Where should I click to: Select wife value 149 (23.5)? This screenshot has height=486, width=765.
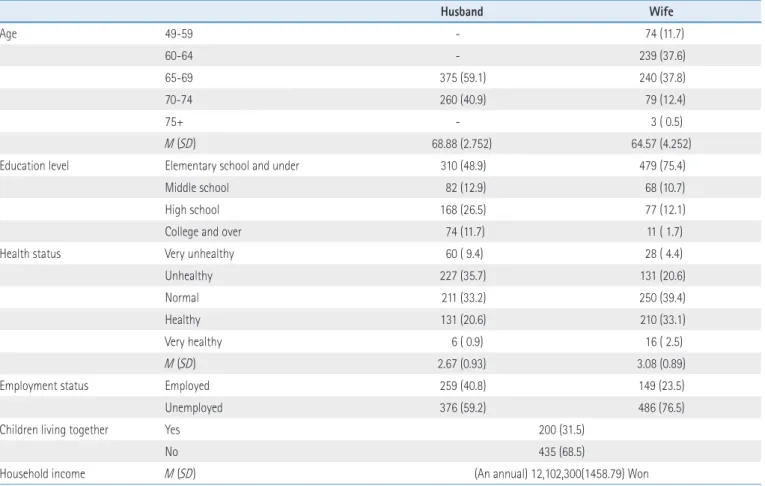coord(662,385)
